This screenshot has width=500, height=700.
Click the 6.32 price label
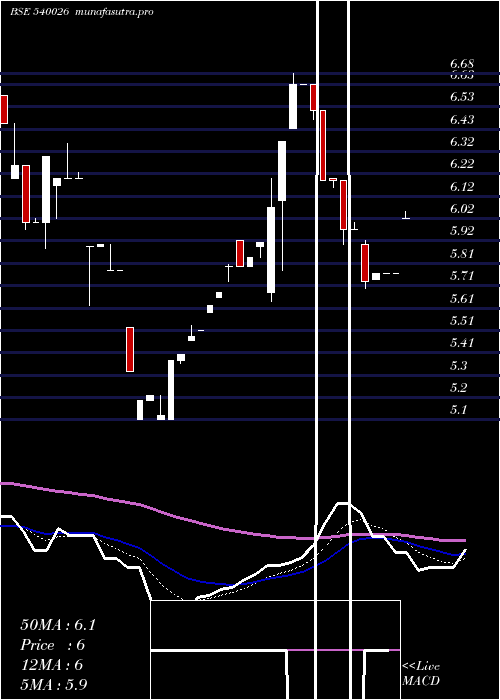point(462,142)
